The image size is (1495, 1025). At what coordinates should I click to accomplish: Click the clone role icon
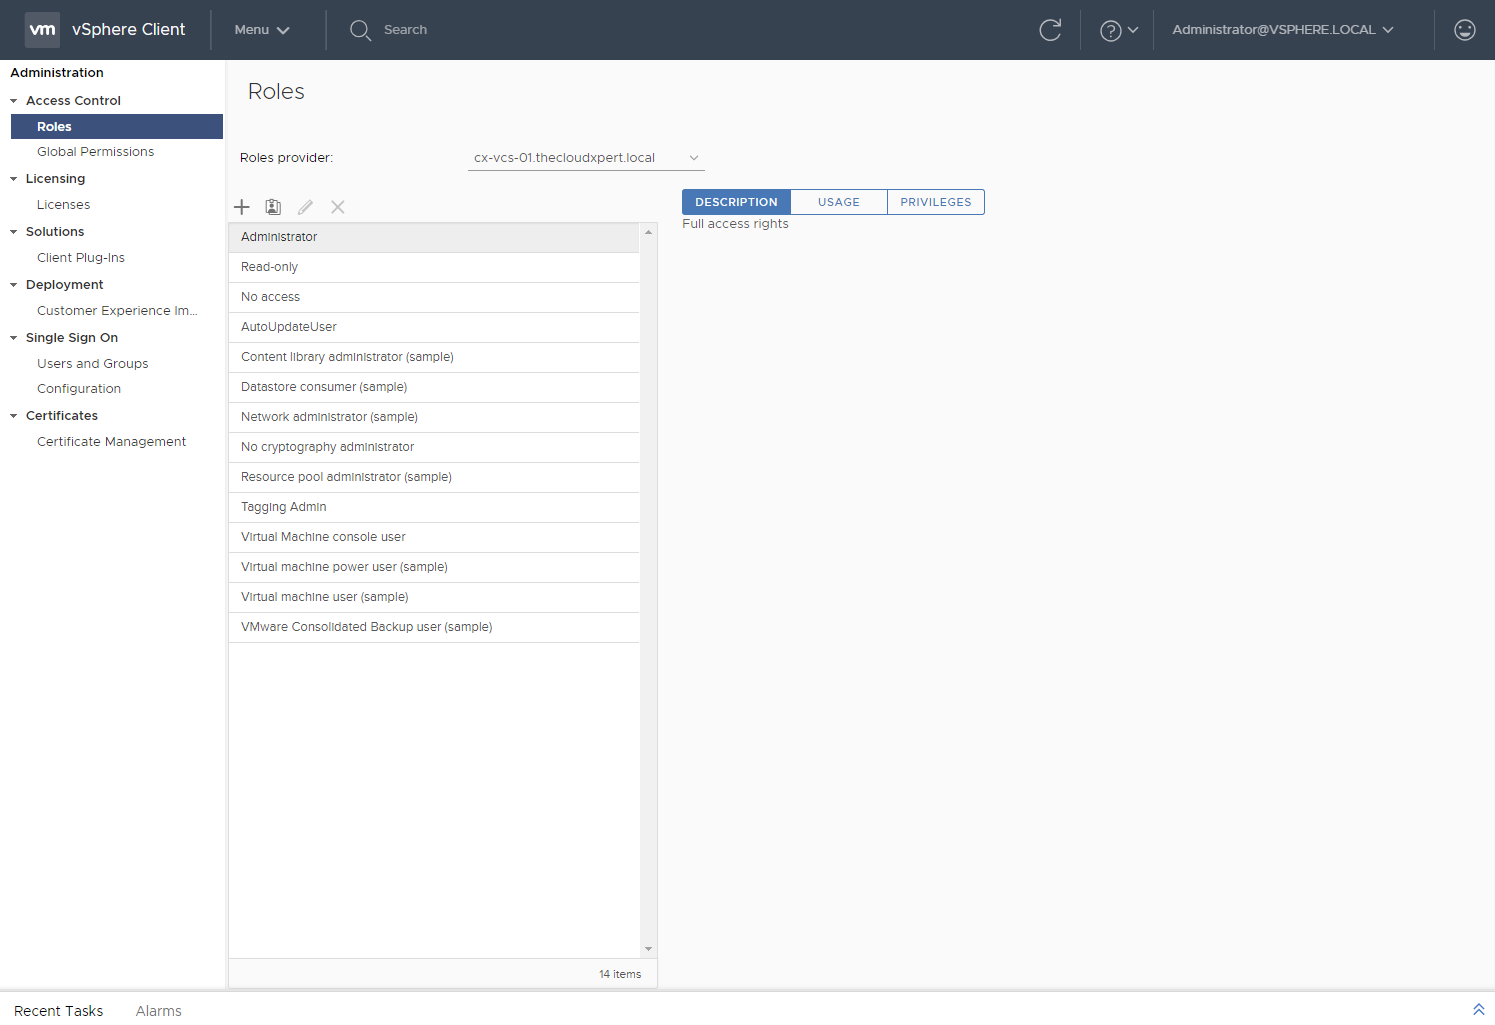(273, 207)
